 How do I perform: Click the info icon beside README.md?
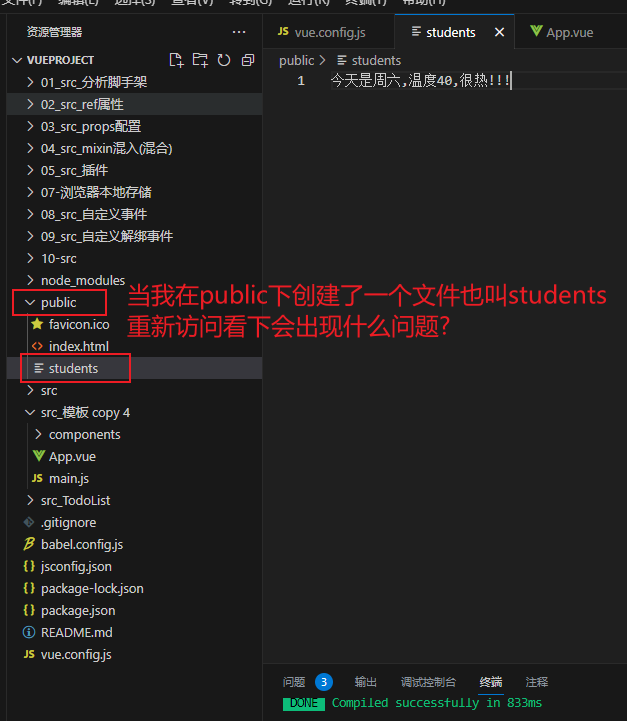(29, 632)
